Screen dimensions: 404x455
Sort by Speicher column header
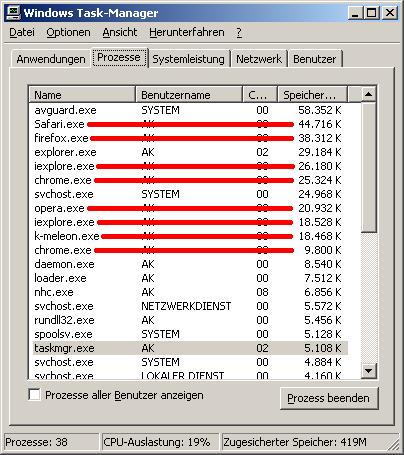(x=312, y=95)
